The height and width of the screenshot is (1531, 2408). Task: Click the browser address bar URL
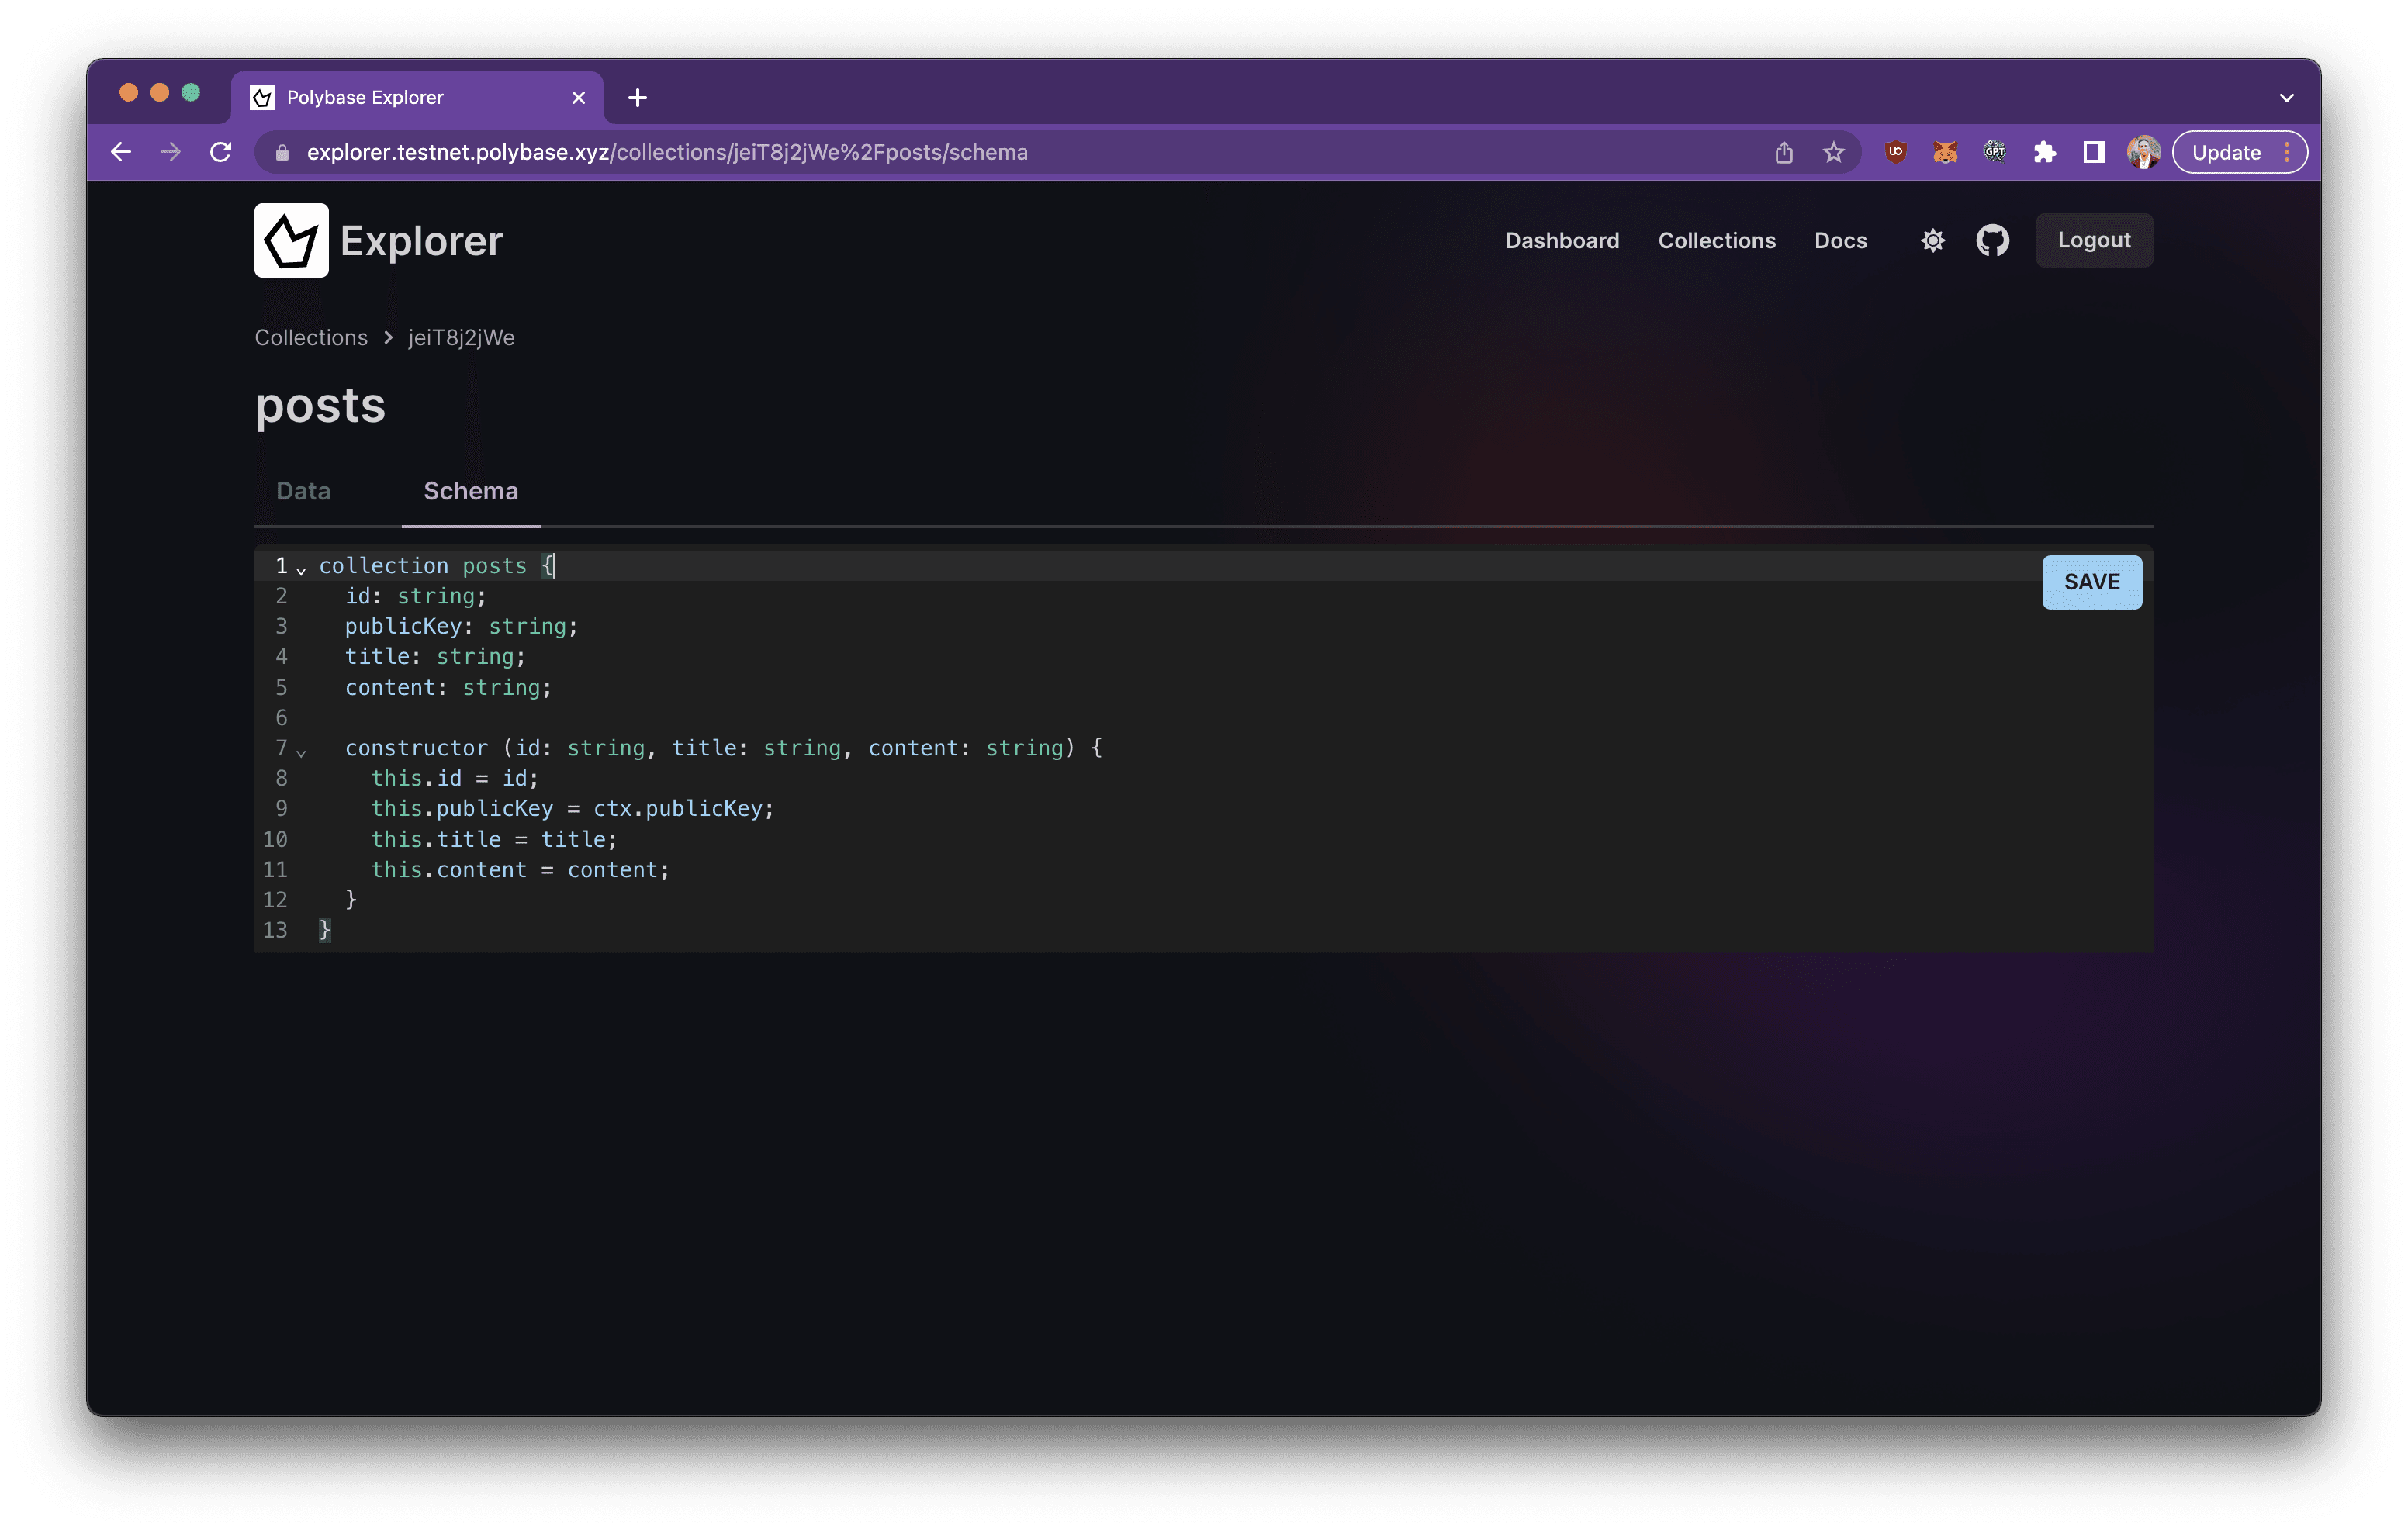coord(667,152)
